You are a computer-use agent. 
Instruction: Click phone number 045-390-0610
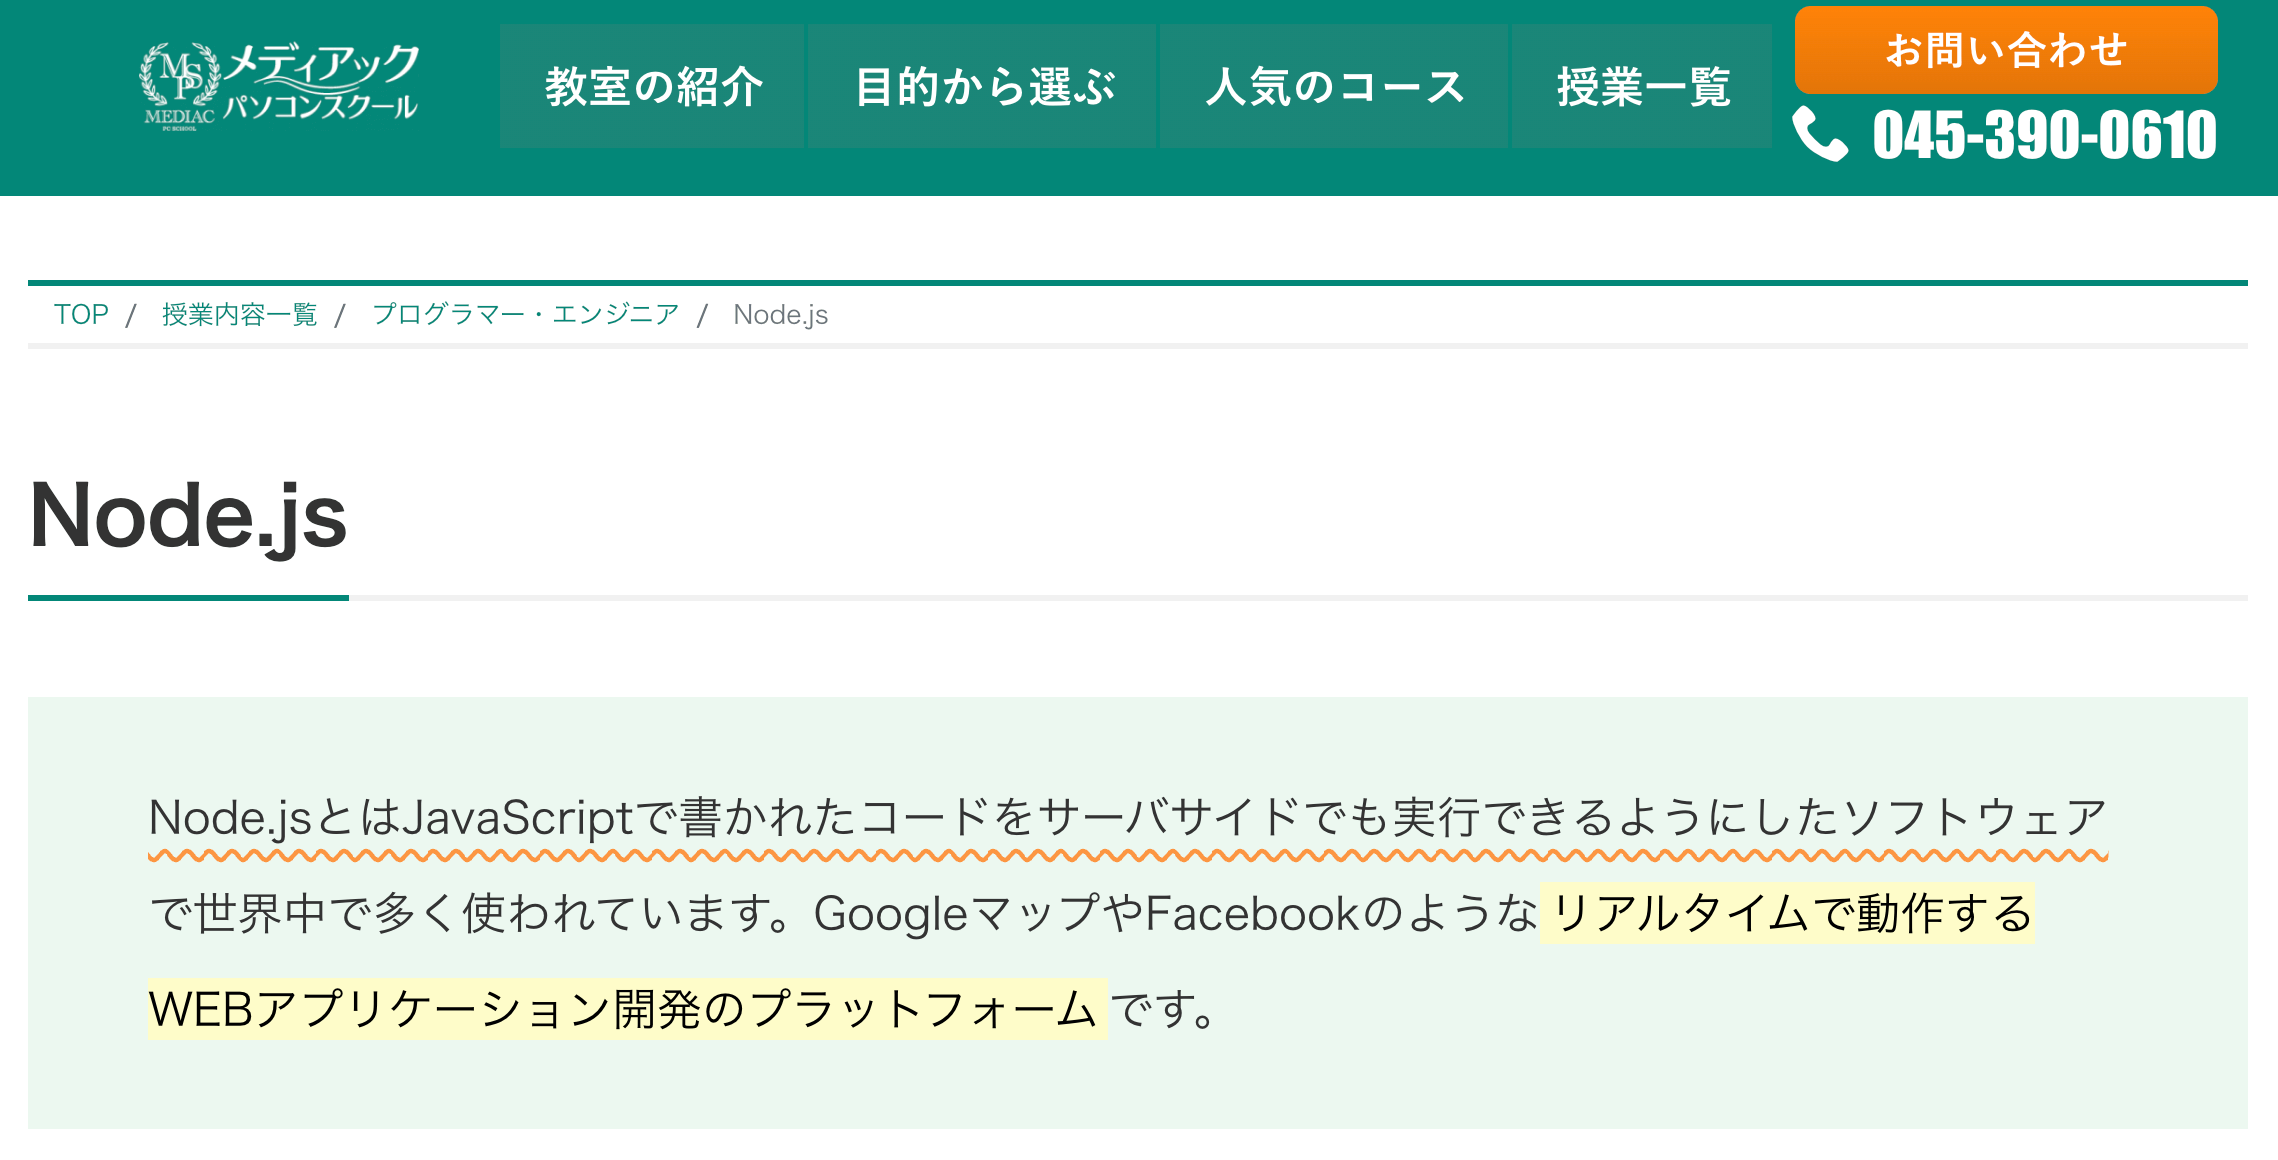point(2045,135)
